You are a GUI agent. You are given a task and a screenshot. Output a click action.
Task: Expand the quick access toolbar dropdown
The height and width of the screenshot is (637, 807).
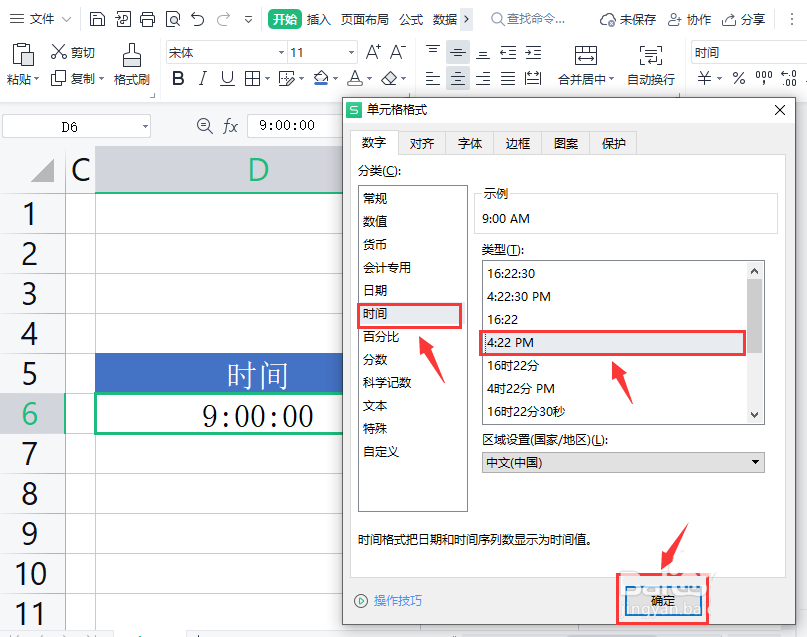(x=248, y=20)
